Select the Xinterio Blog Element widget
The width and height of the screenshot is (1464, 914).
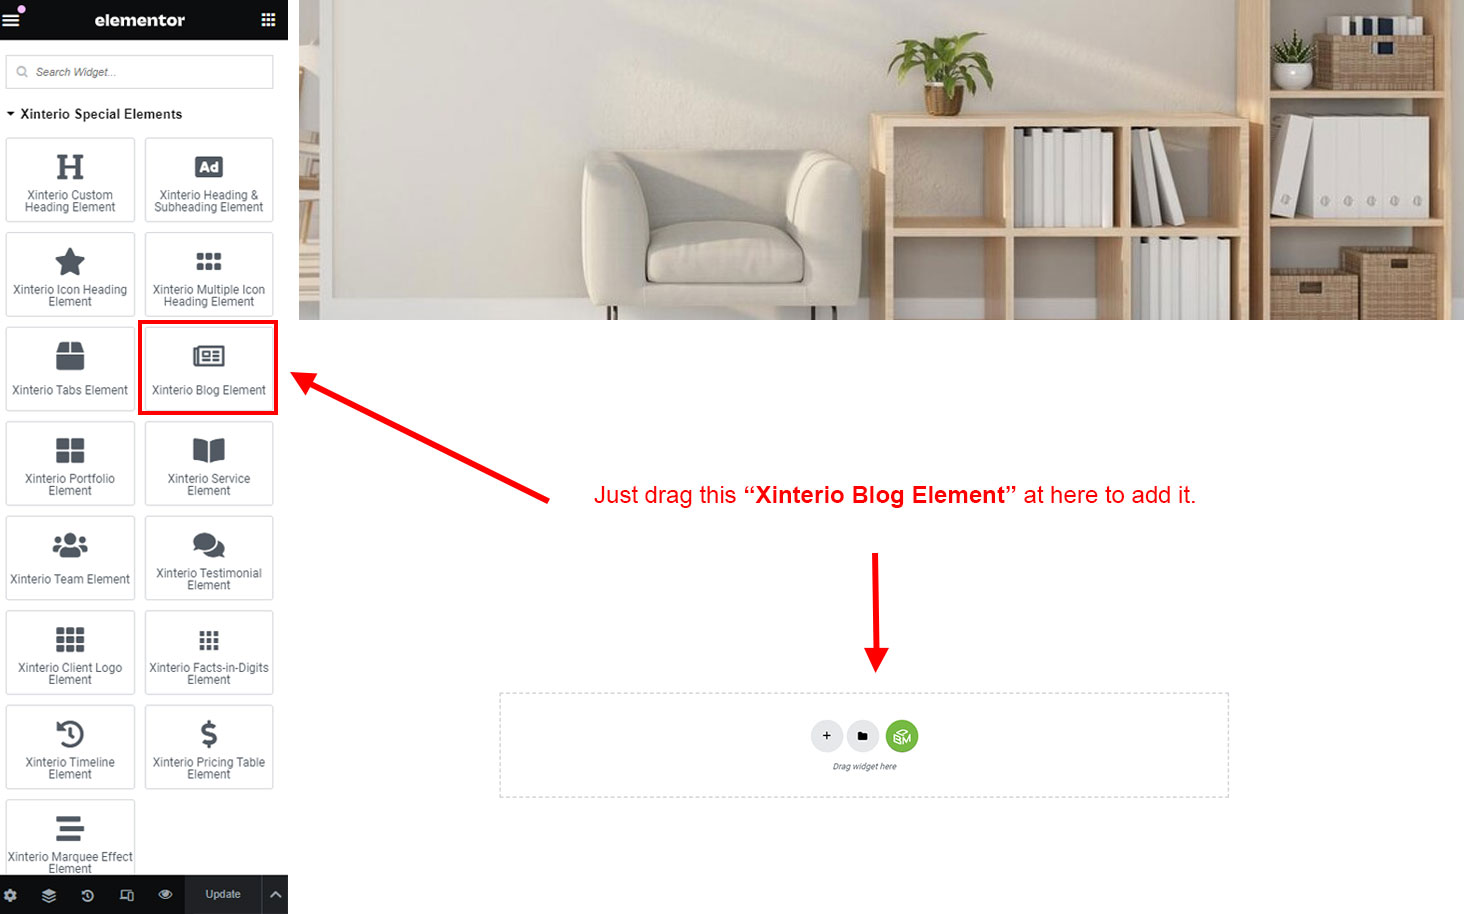209,368
